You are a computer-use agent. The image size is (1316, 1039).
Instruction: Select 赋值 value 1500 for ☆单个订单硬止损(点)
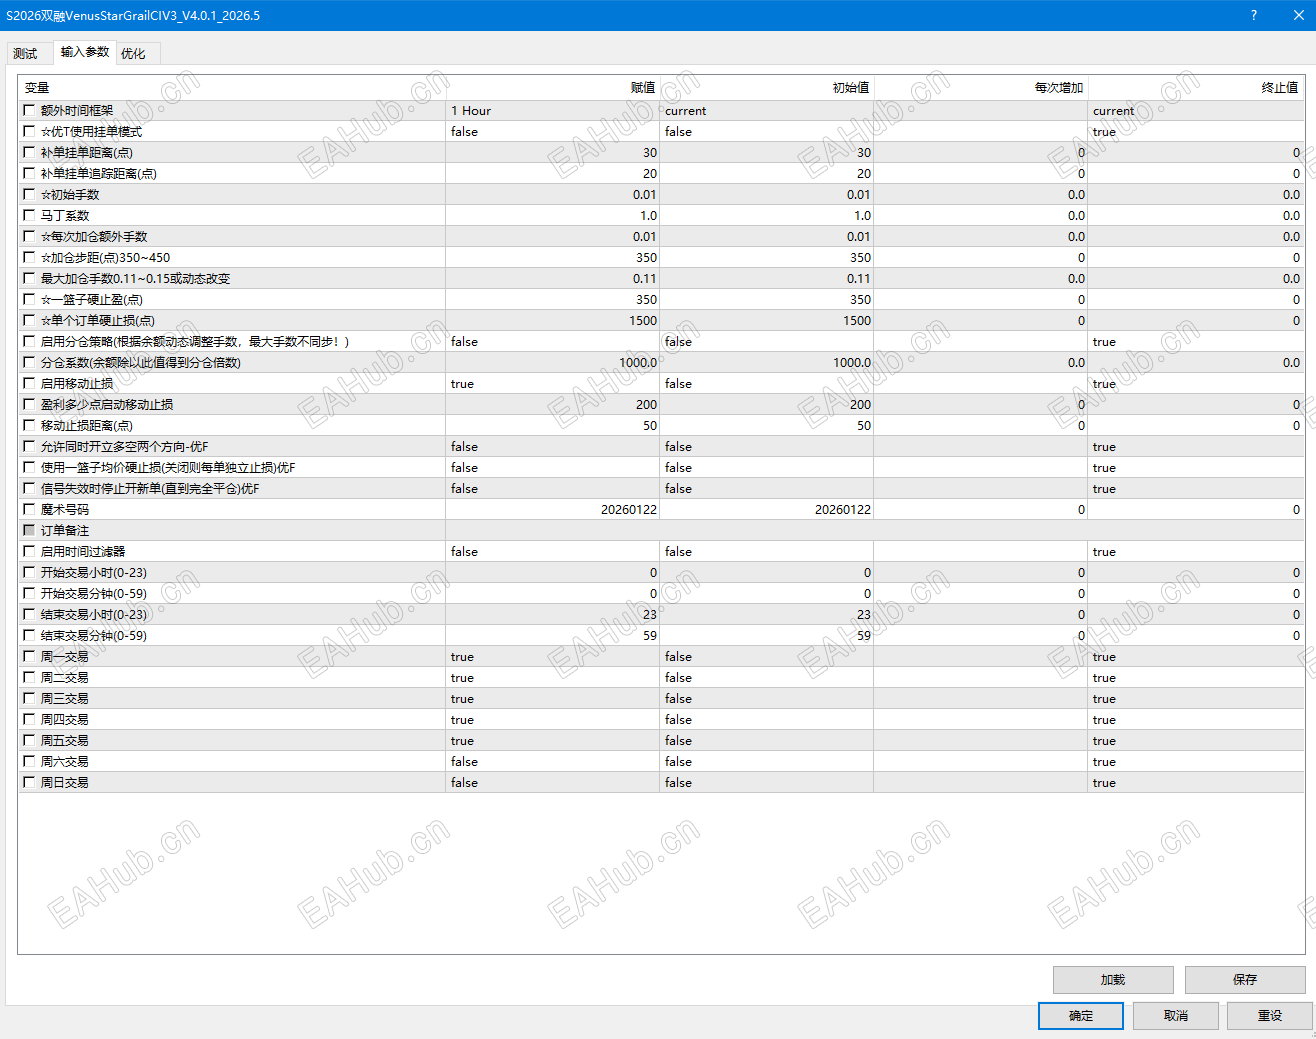coord(552,321)
